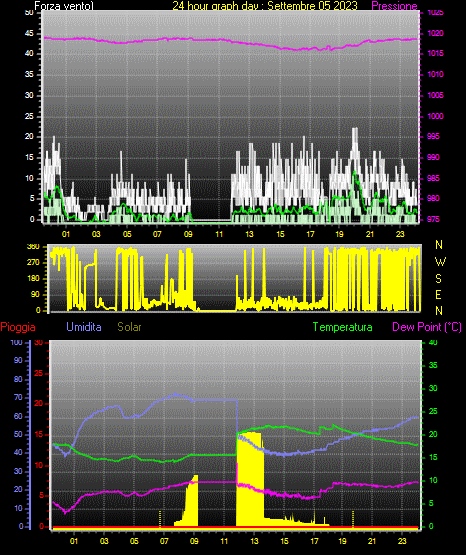
Task: Click the '24 hour graph day : Settembre 05 2023' heading
Action: click(265, 6)
